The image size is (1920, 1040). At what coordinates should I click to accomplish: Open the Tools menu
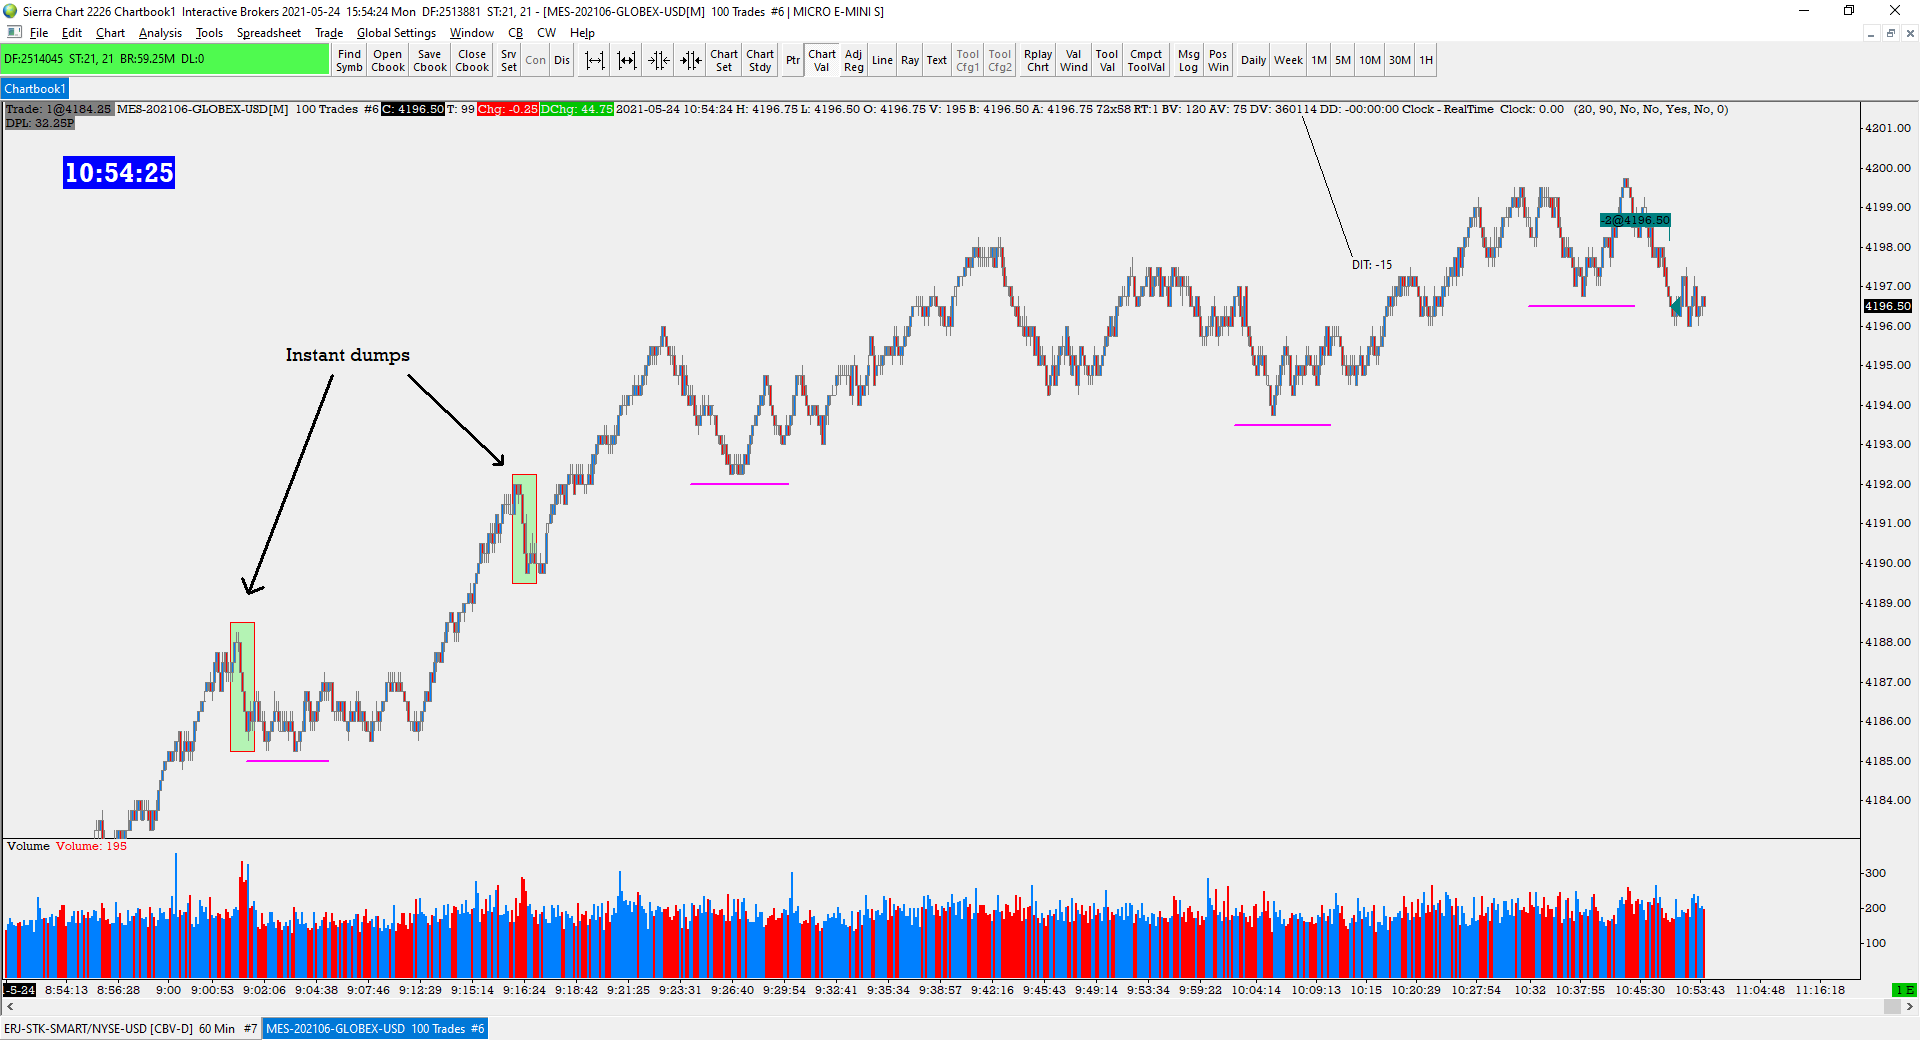209,33
